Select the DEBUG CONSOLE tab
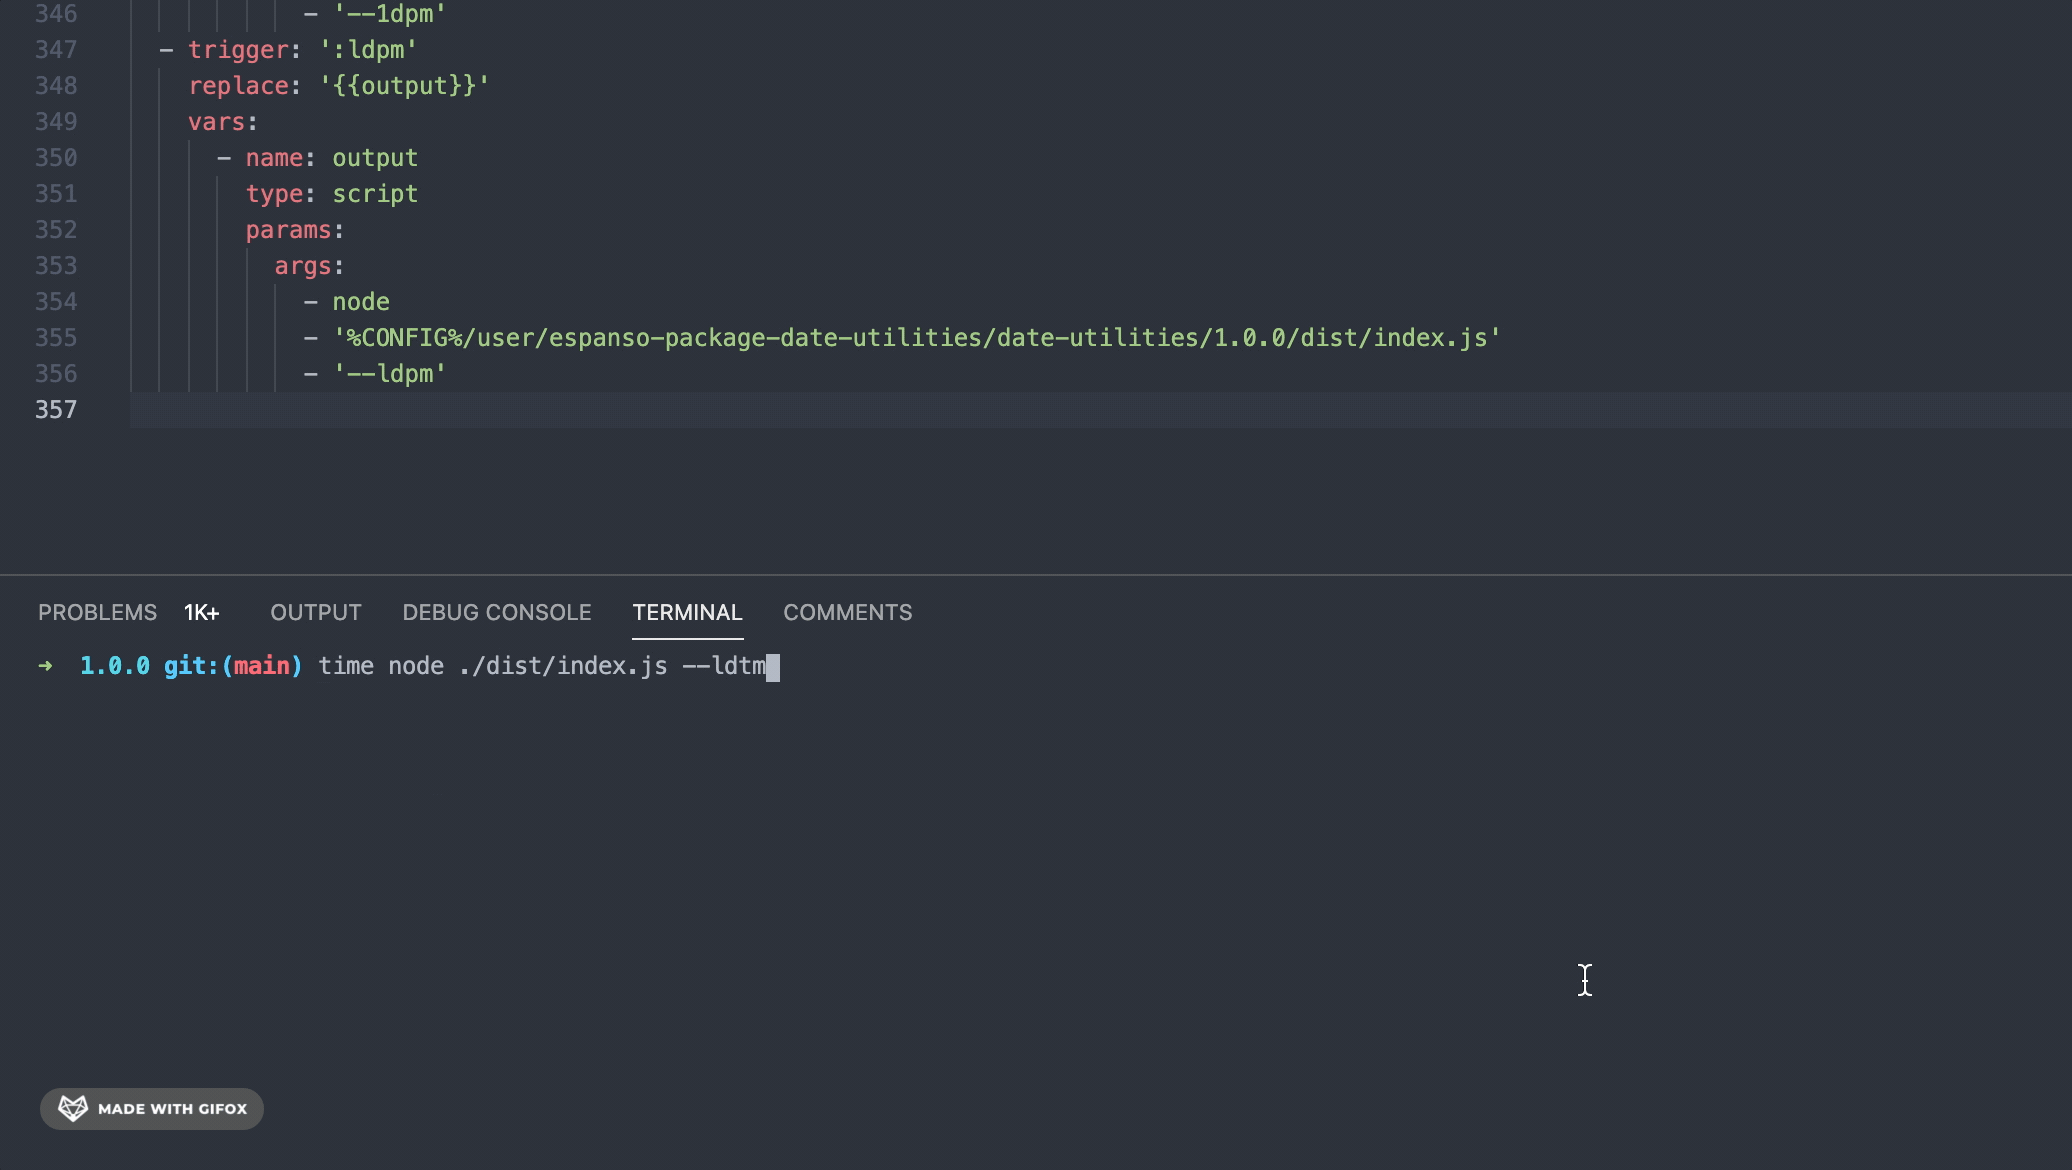 [496, 612]
